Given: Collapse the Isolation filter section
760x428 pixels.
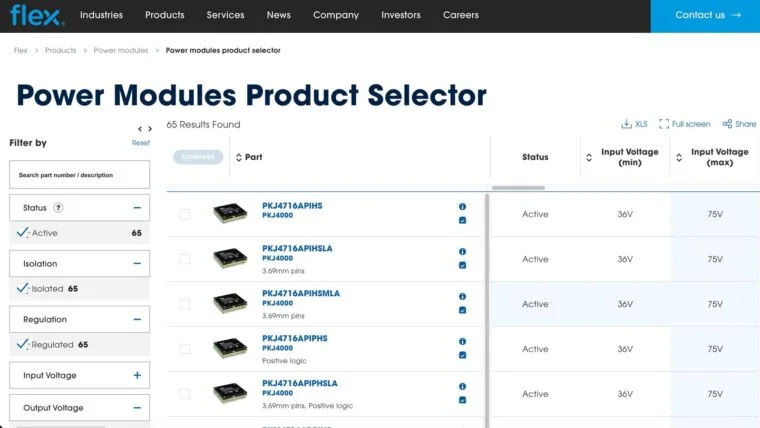Looking at the screenshot, I should 136,264.
